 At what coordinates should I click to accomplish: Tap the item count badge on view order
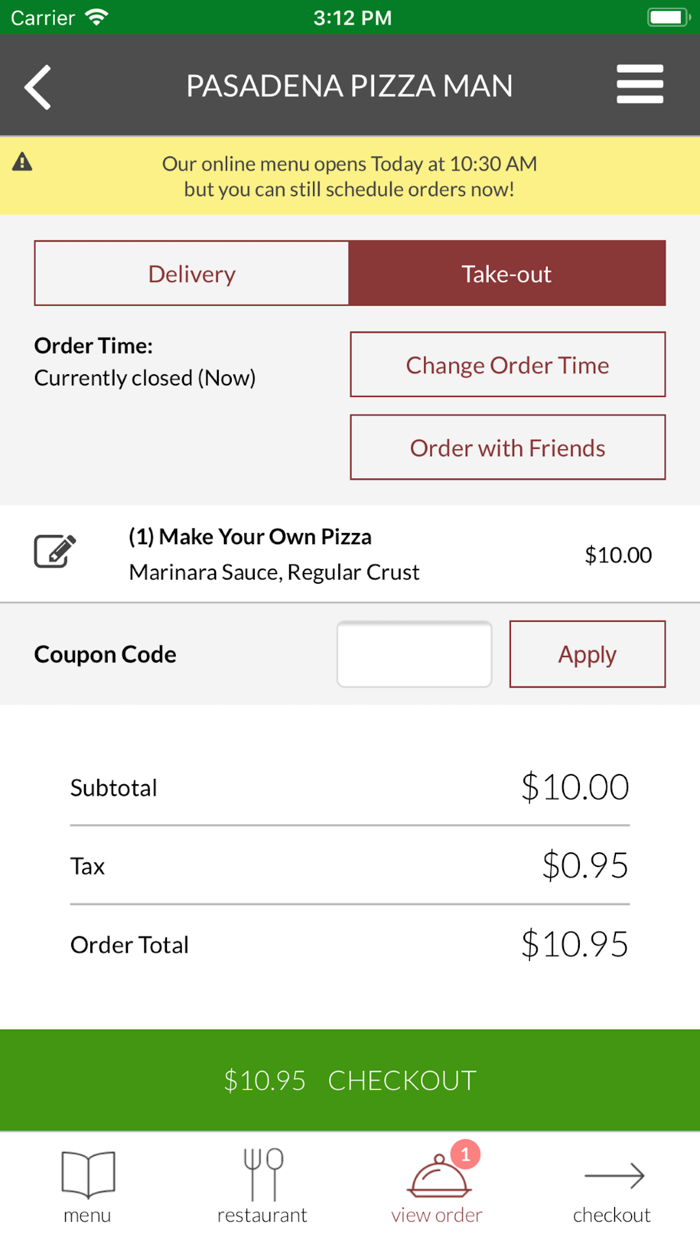[x=465, y=1153]
